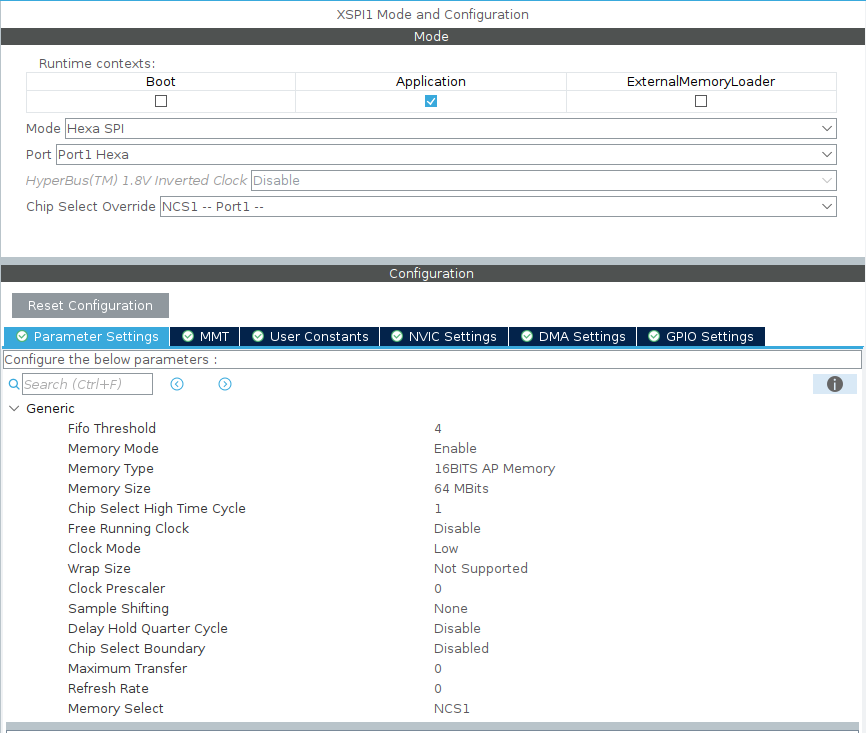Click checkmark badge on Parameter Settings tab

[20, 337]
